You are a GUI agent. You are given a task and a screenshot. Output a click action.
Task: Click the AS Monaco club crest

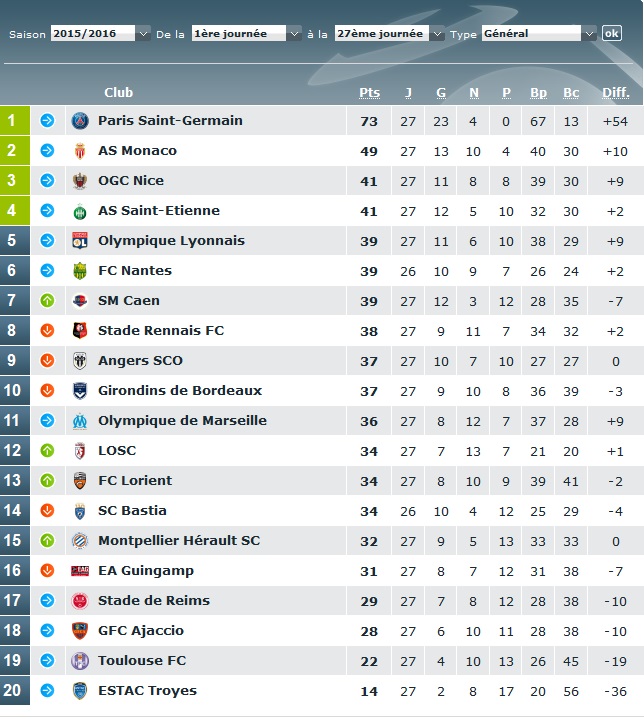click(80, 151)
